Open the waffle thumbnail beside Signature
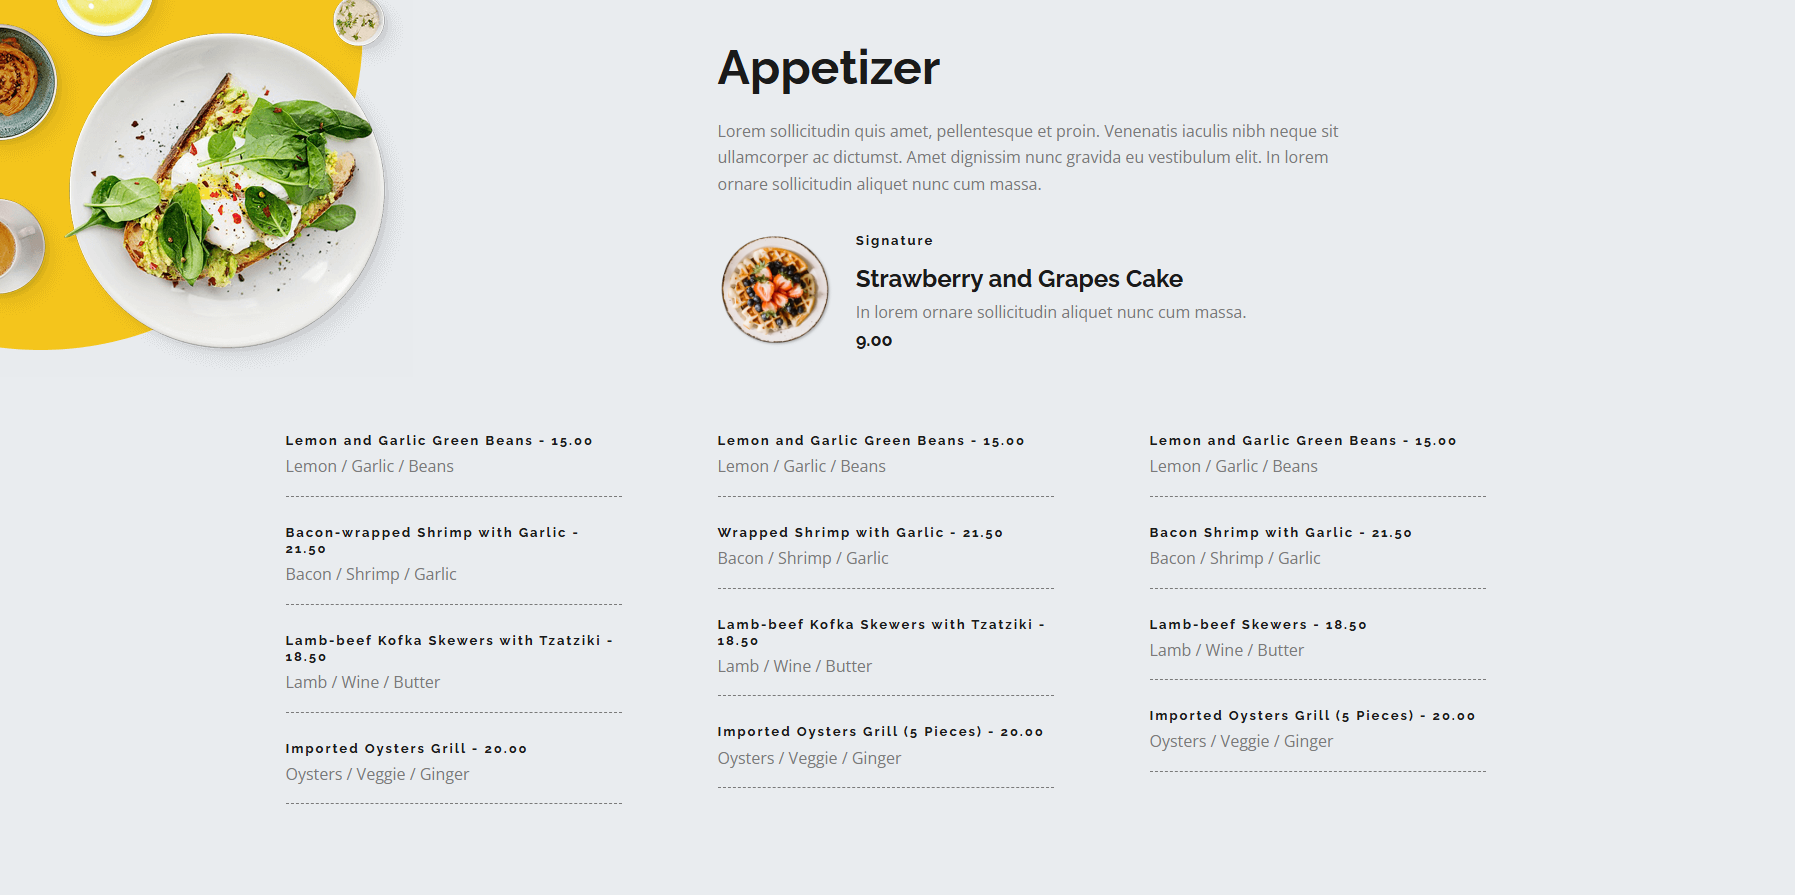 tap(775, 290)
